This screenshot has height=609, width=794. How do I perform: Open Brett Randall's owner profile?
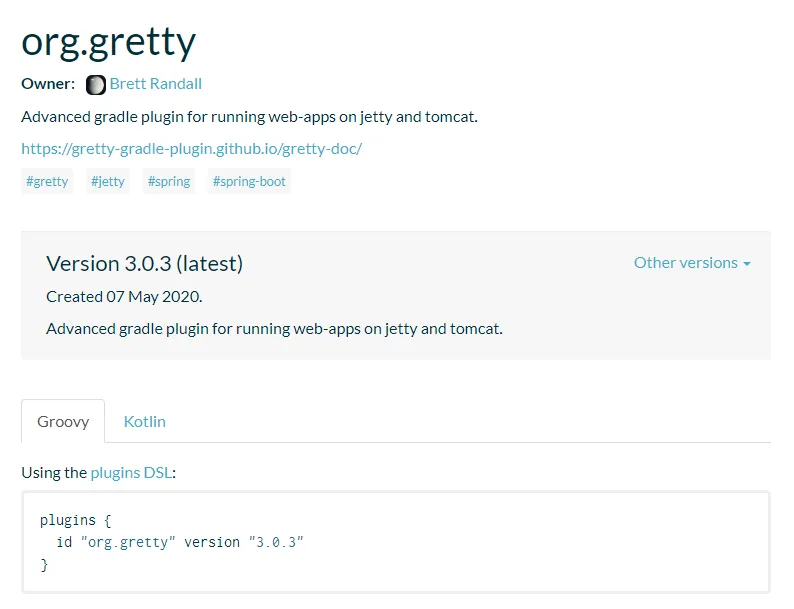[x=156, y=84]
